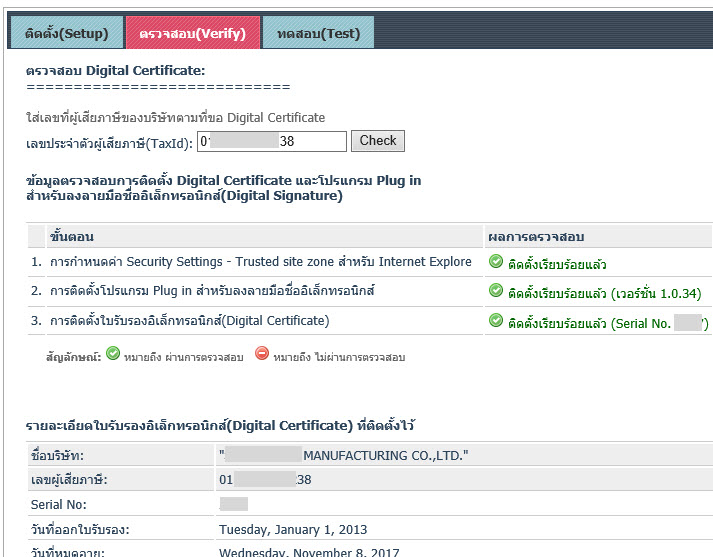713x557 pixels.
Task: Select the Security Settings - Trusted site zone step
Action: click(261, 262)
